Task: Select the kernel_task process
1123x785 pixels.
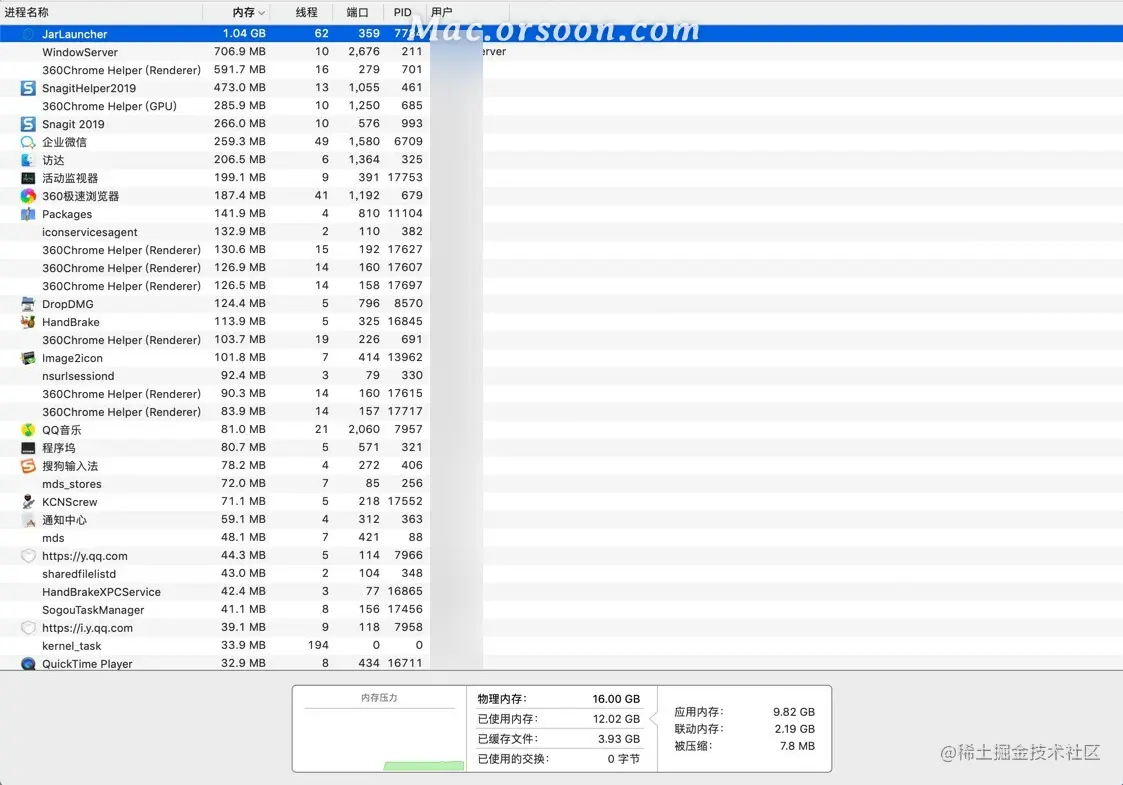Action: click(562, 645)
